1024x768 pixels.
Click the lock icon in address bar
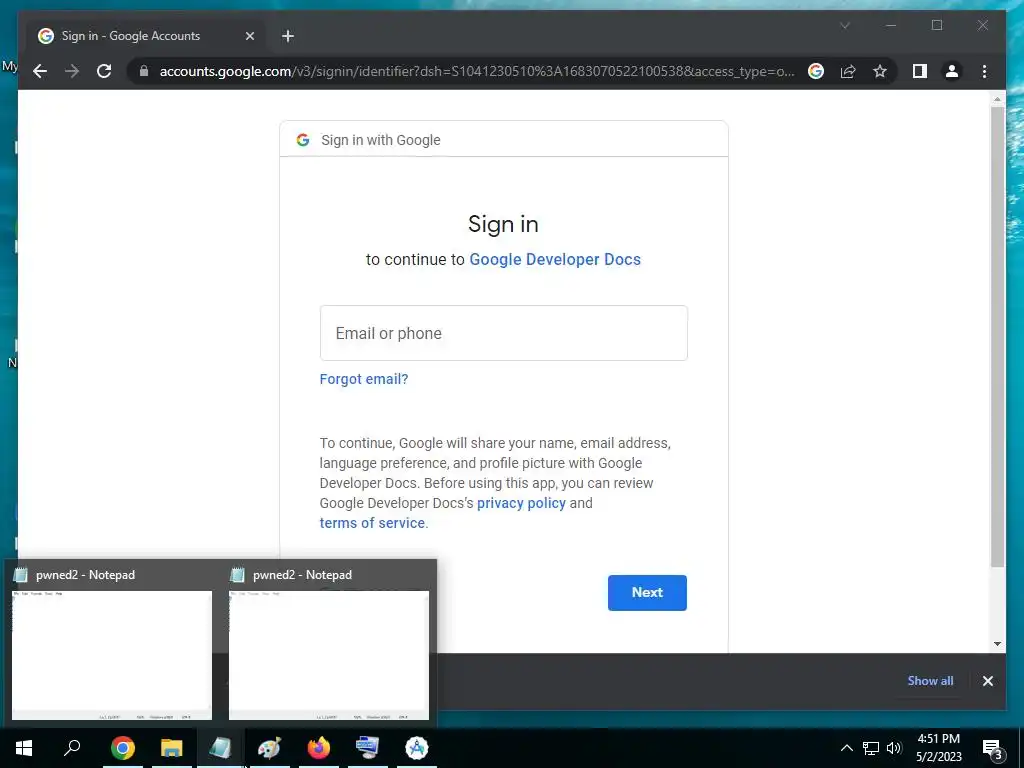click(x=144, y=71)
